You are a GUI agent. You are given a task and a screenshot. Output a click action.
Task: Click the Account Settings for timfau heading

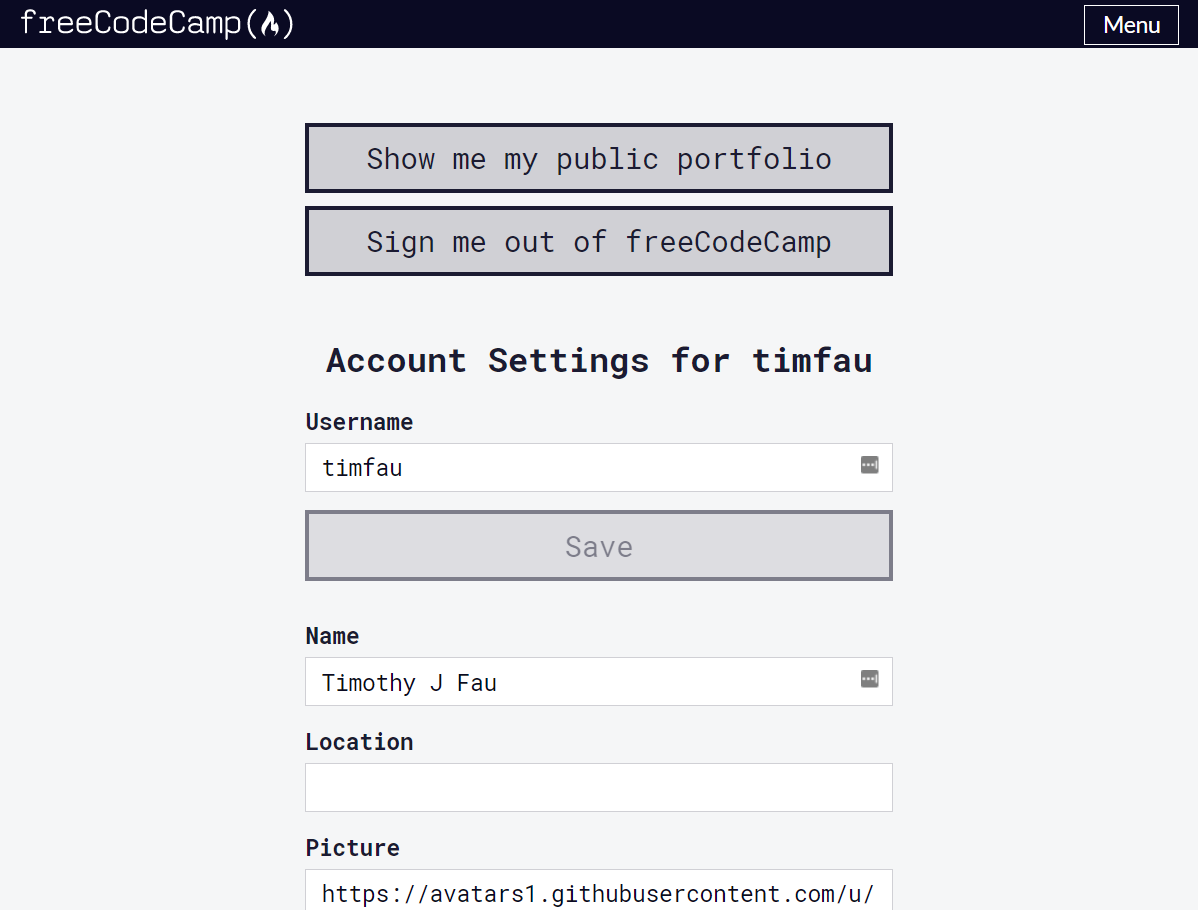[598, 360]
